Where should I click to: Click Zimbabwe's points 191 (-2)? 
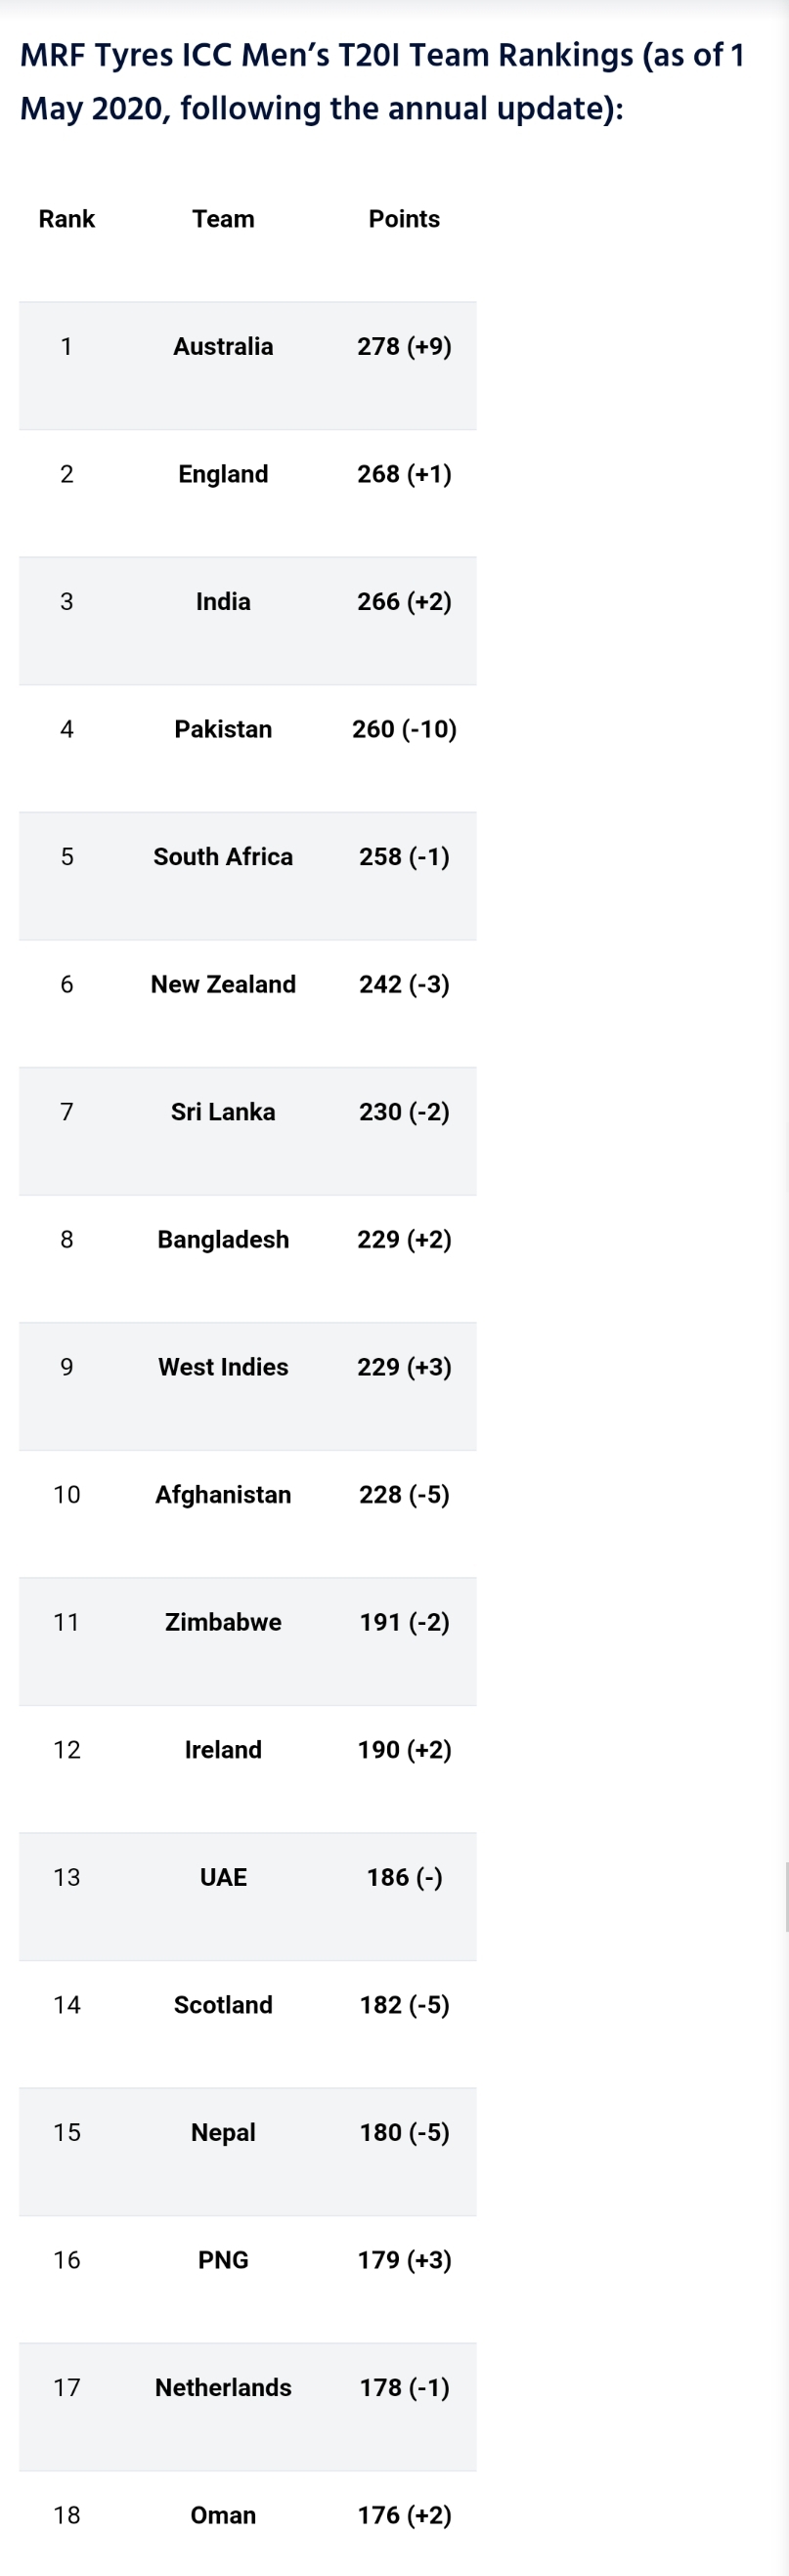[x=404, y=1622]
